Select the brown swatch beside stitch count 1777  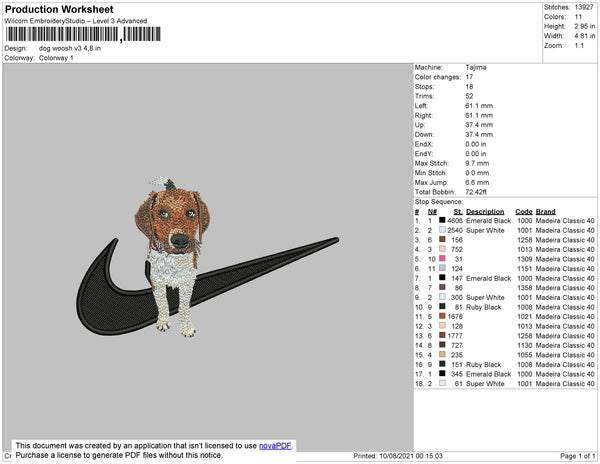coord(442,335)
